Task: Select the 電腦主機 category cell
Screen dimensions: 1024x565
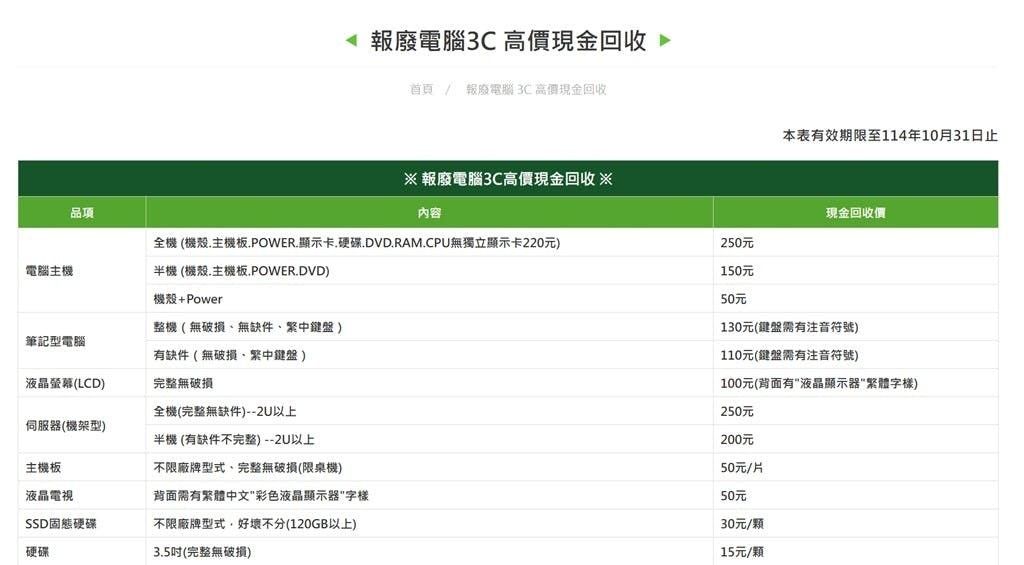Action: pos(49,271)
